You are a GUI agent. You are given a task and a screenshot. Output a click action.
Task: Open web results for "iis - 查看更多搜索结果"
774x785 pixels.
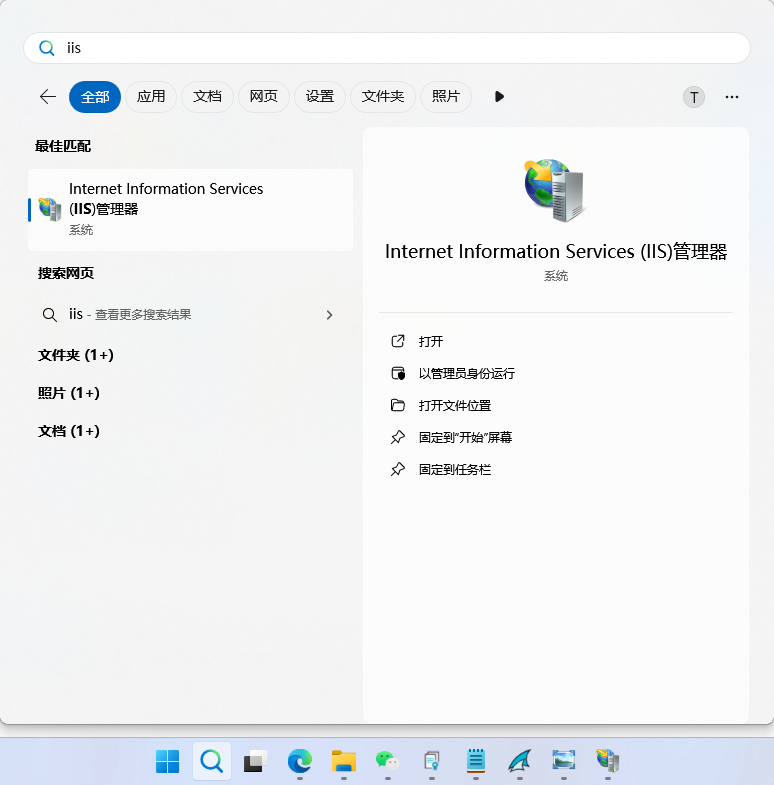pyautogui.click(x=190, y=315)
